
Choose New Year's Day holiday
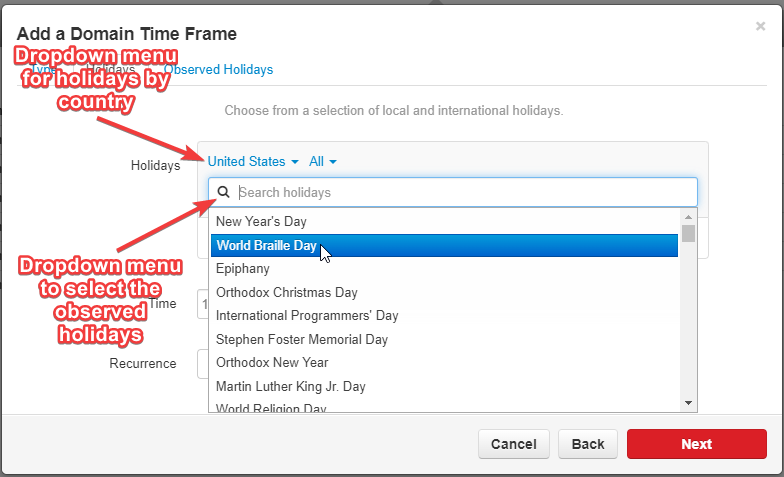(444, 222)
